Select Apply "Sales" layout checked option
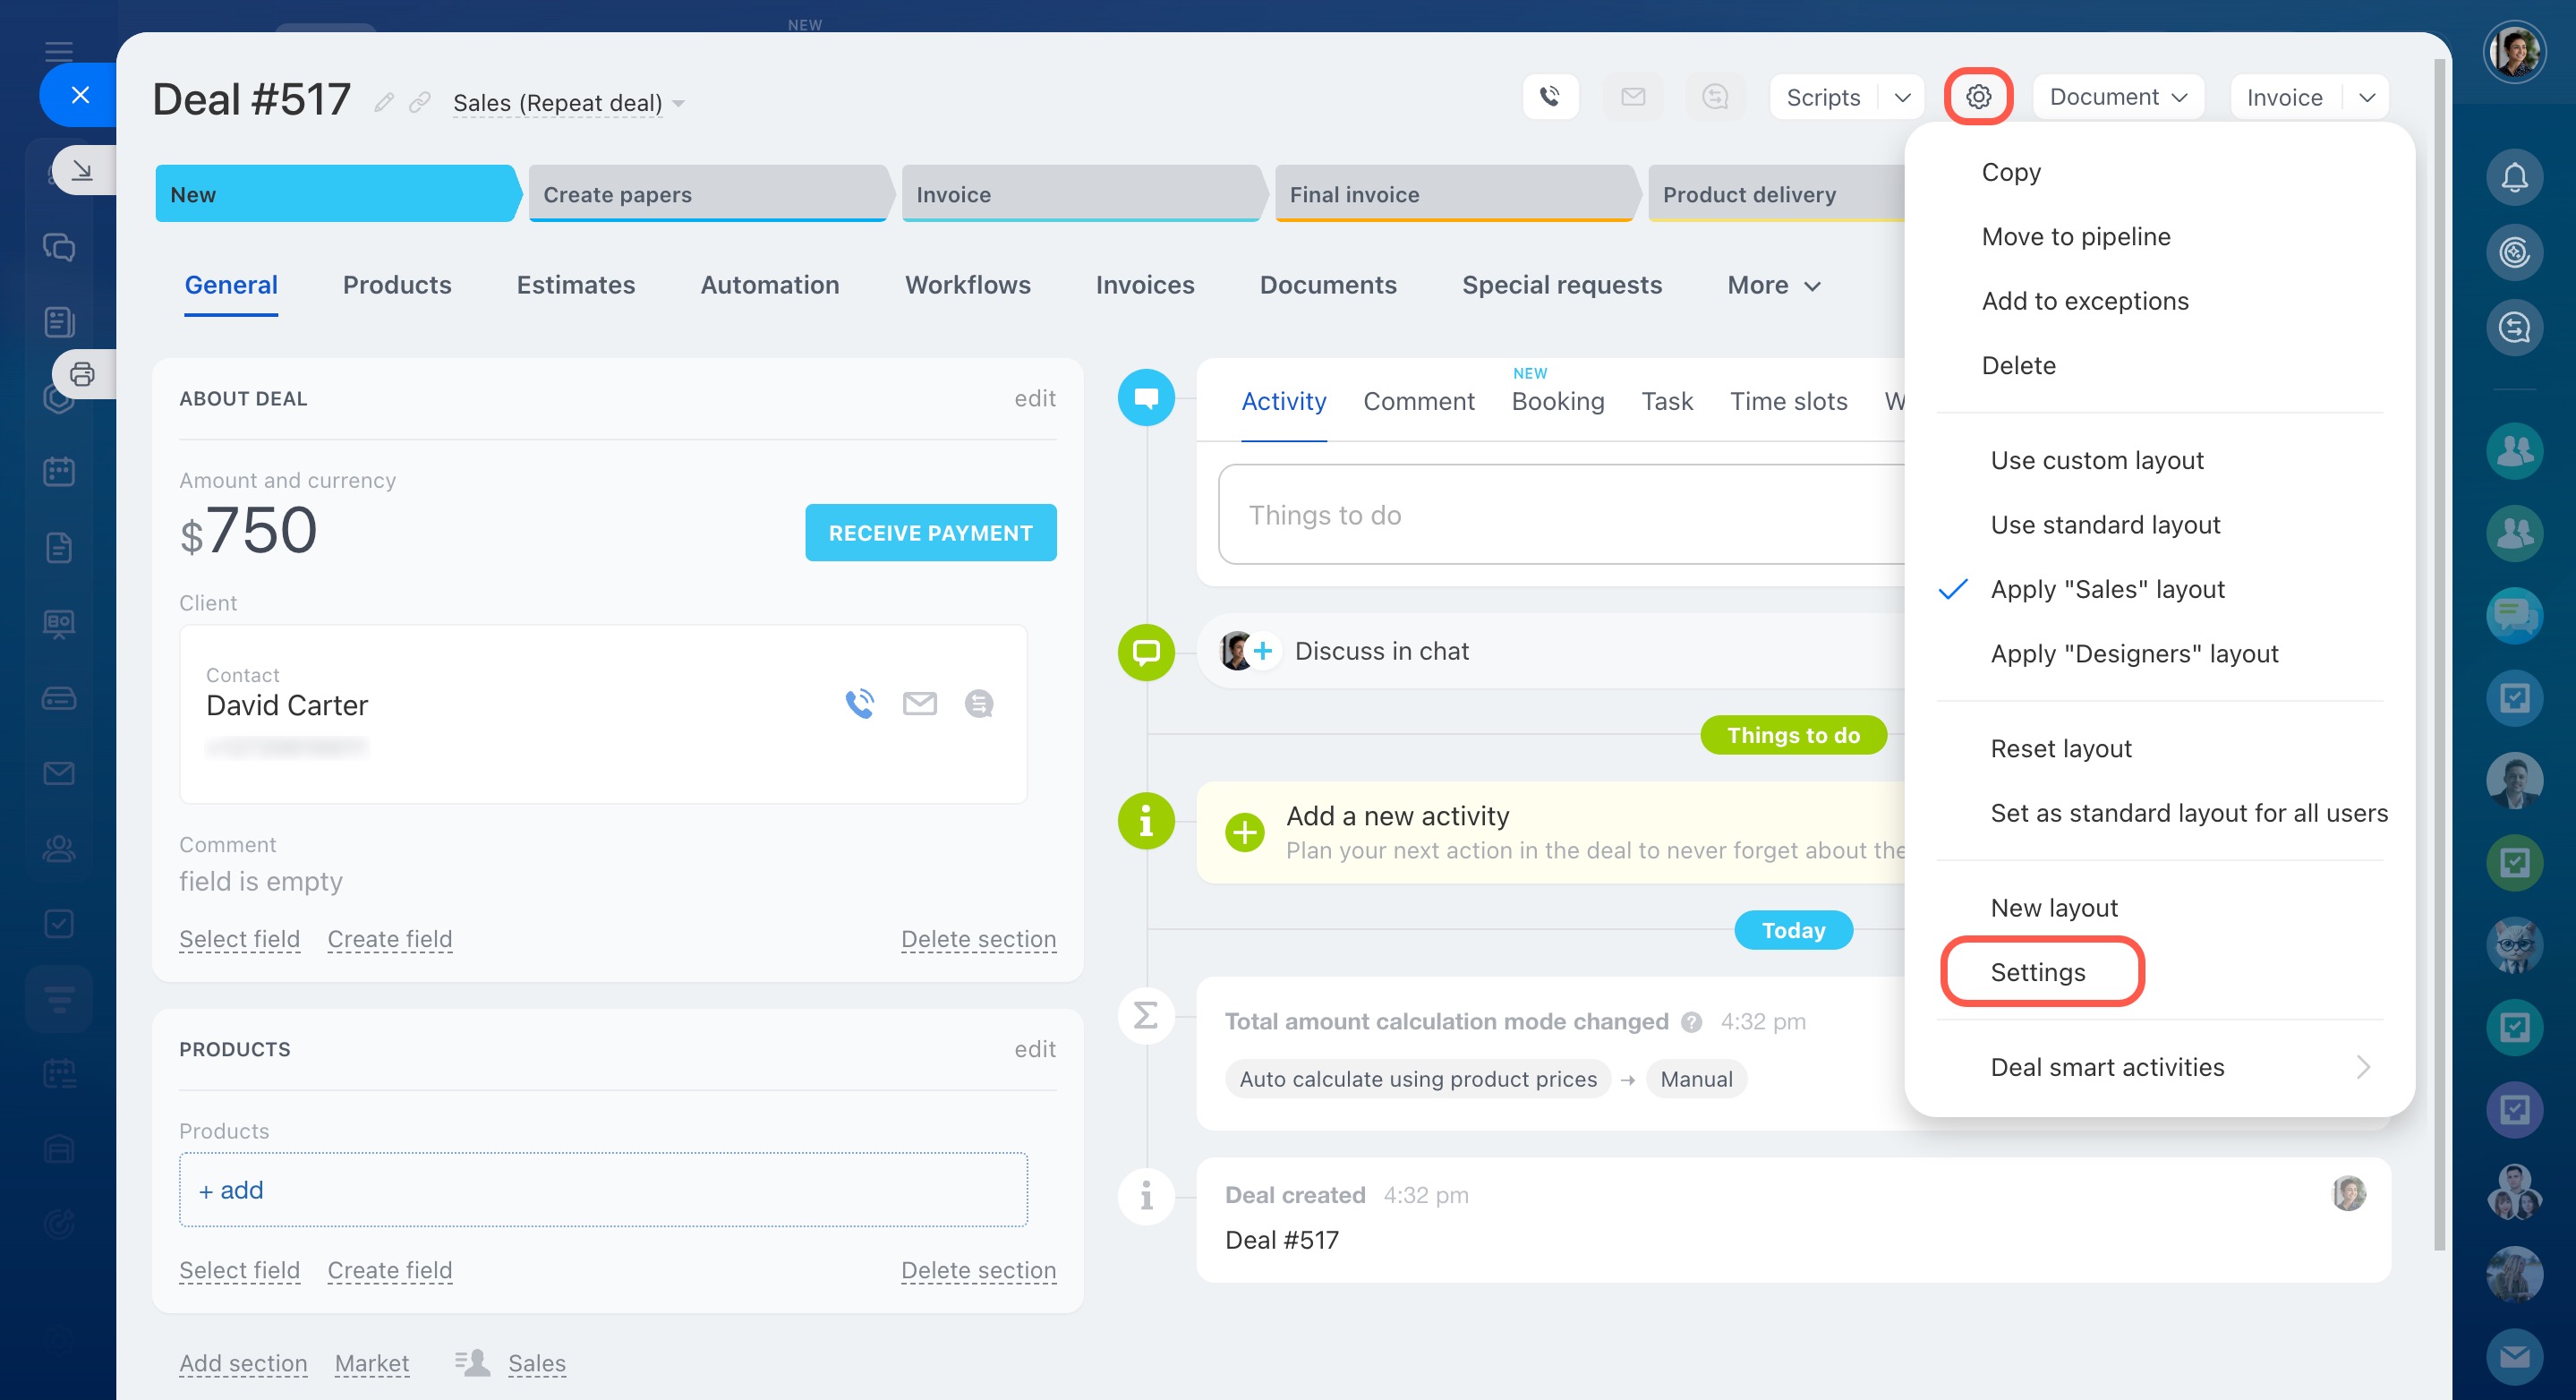2576x1400 pixels. [2107, 589]
